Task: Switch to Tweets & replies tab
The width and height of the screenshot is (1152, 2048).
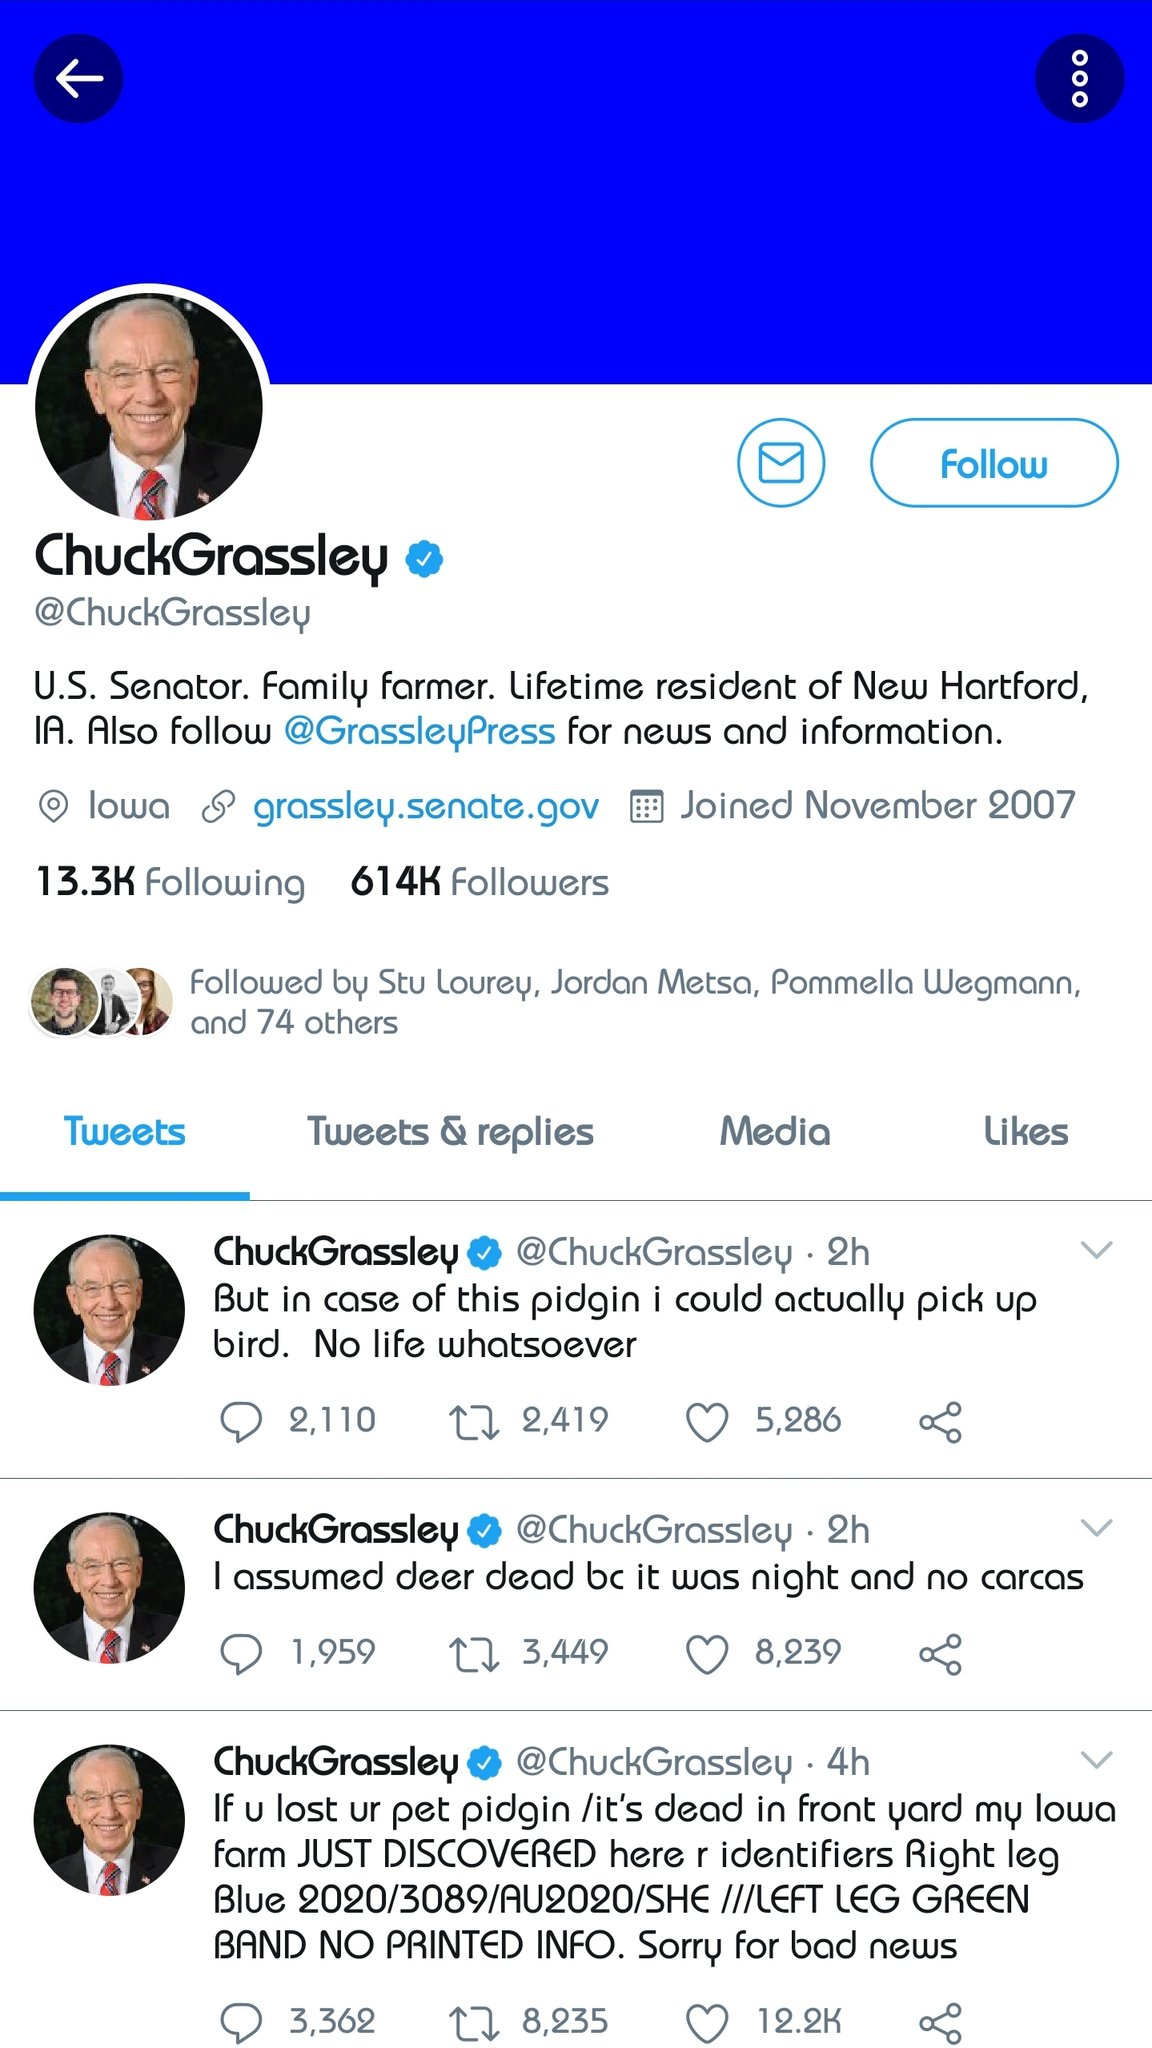Action: [450, 1132]
